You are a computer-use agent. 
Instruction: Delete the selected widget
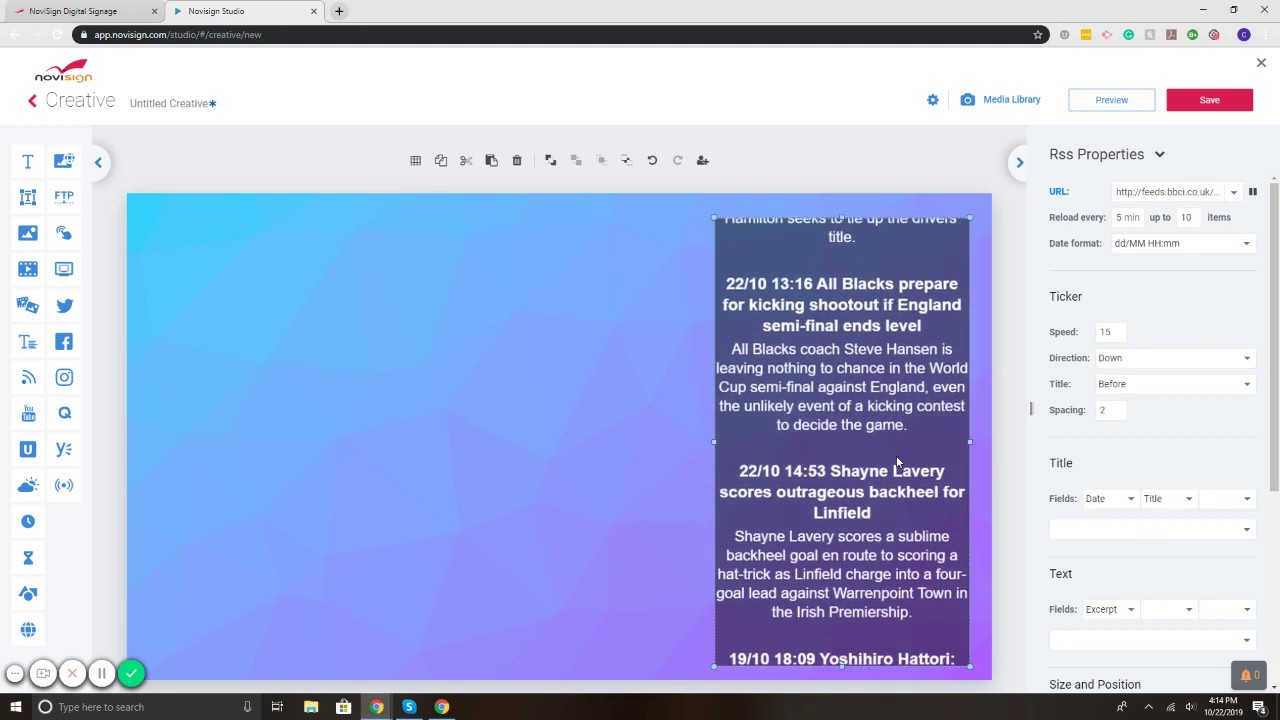(517, 160)
